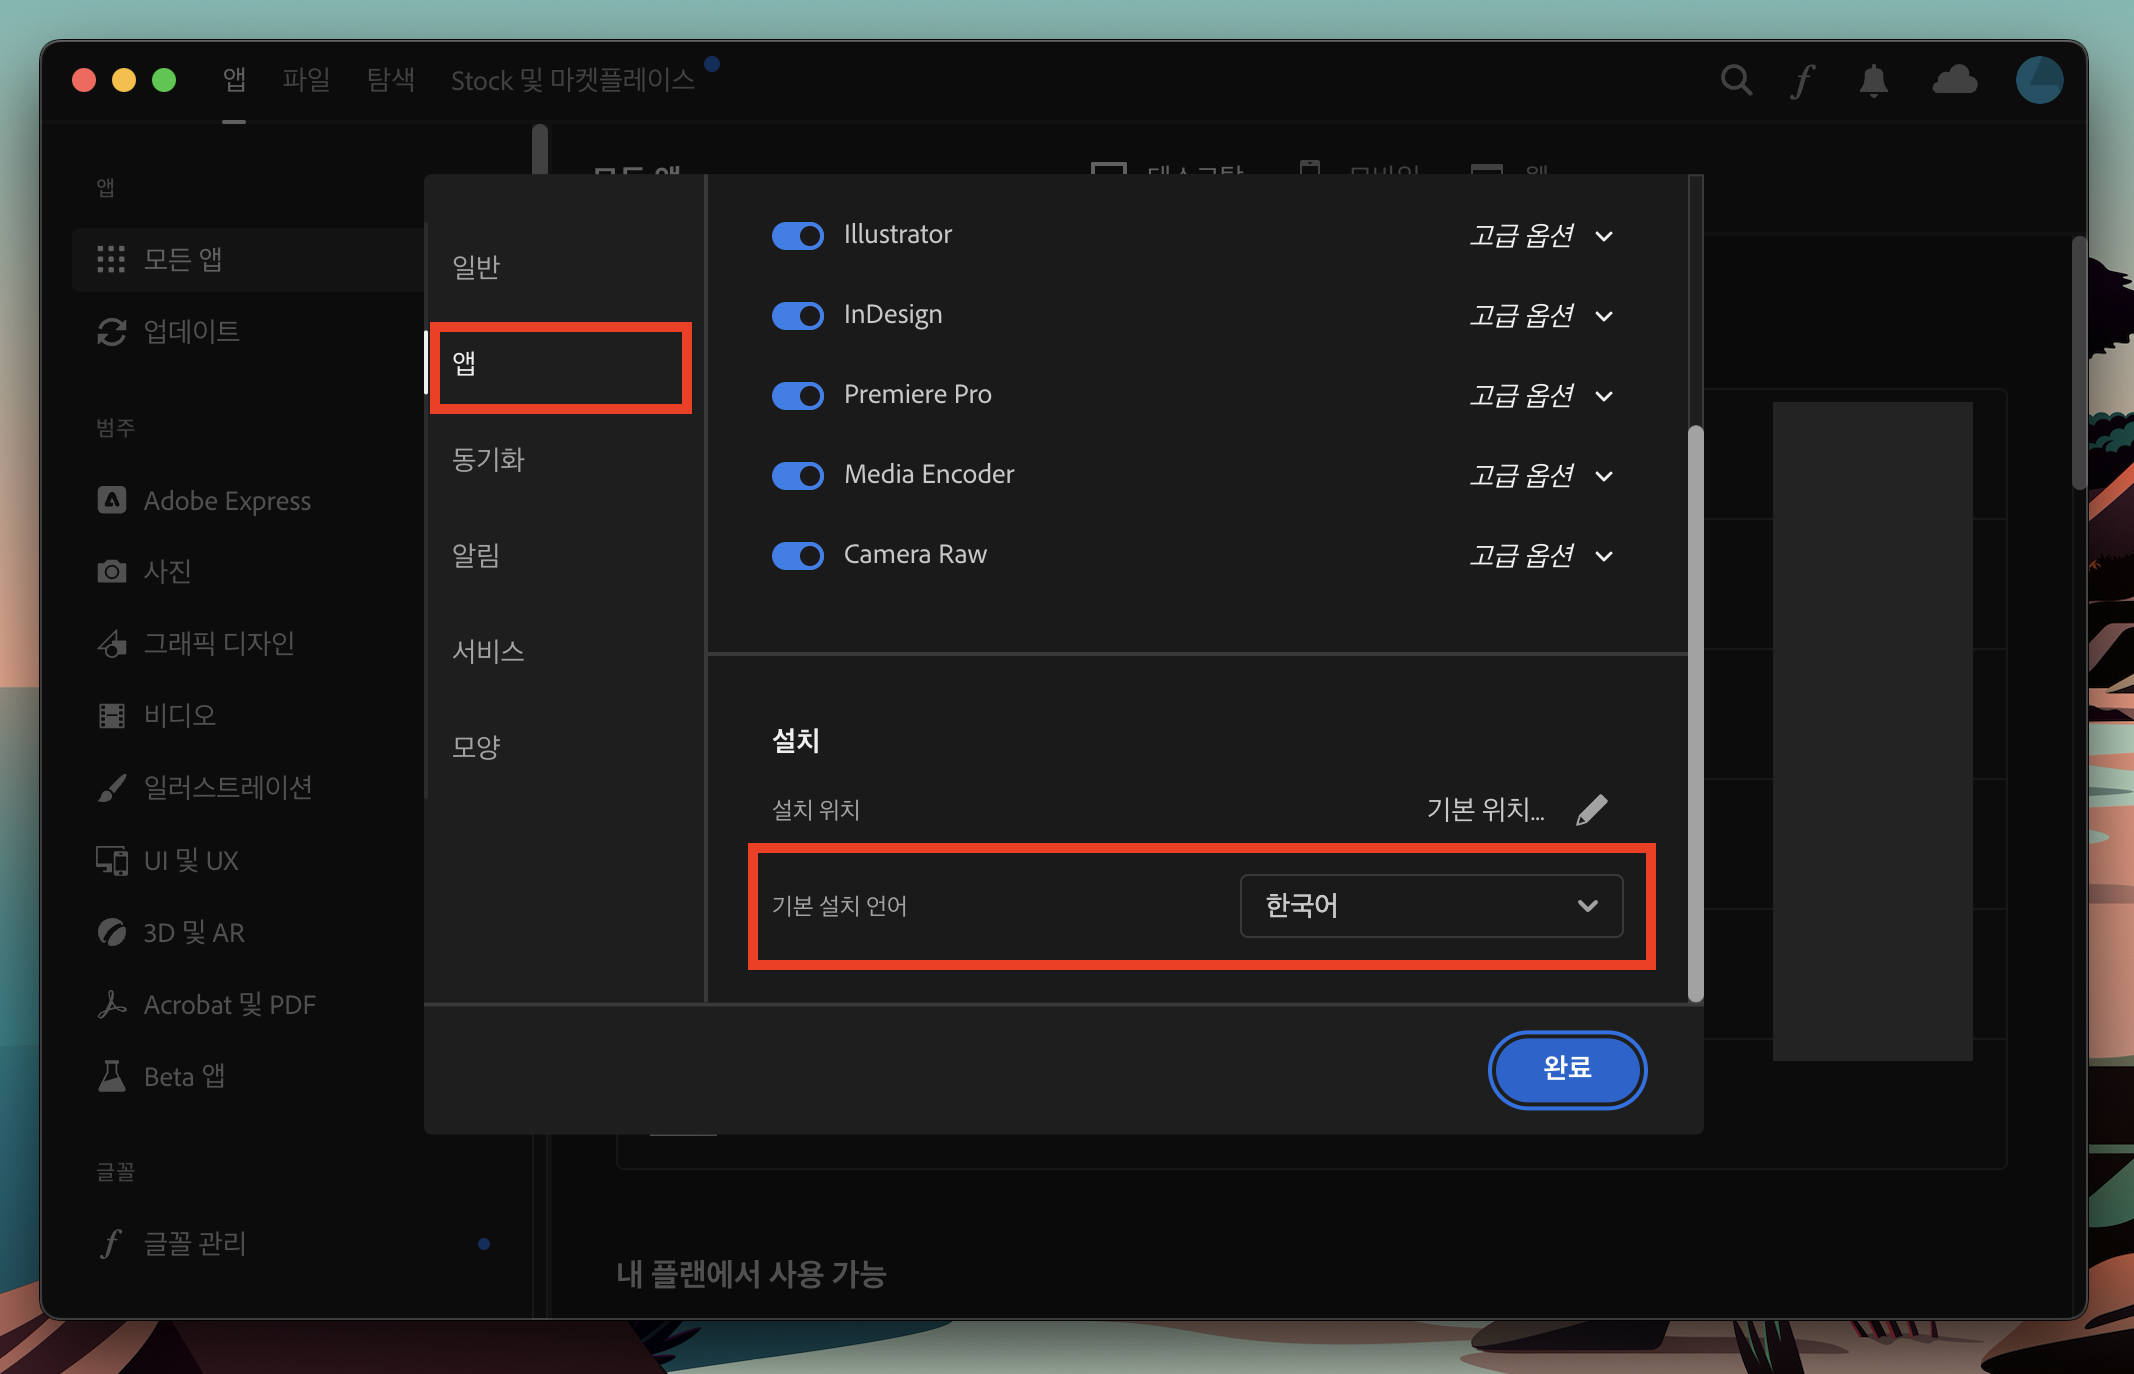The height and width of the screenshot is (1374, 2134).
Task: Switch to 동기화 preferences tab
Action: tap(488, 459)
